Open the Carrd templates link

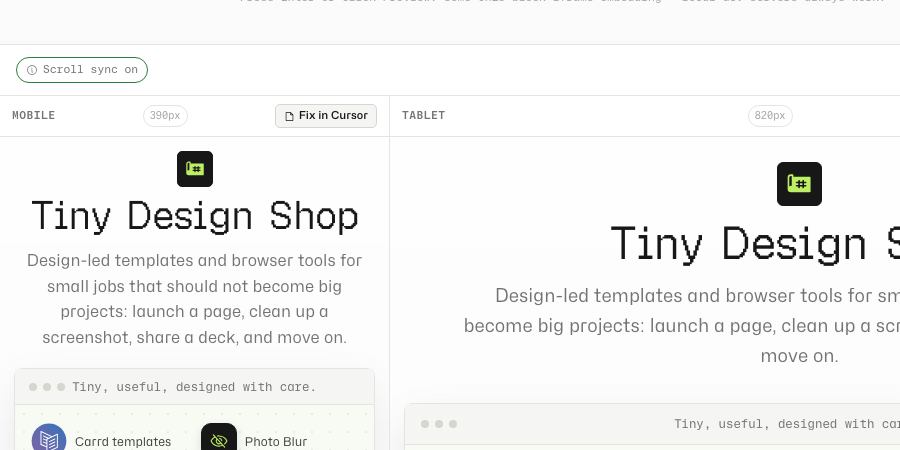[123, 441]
